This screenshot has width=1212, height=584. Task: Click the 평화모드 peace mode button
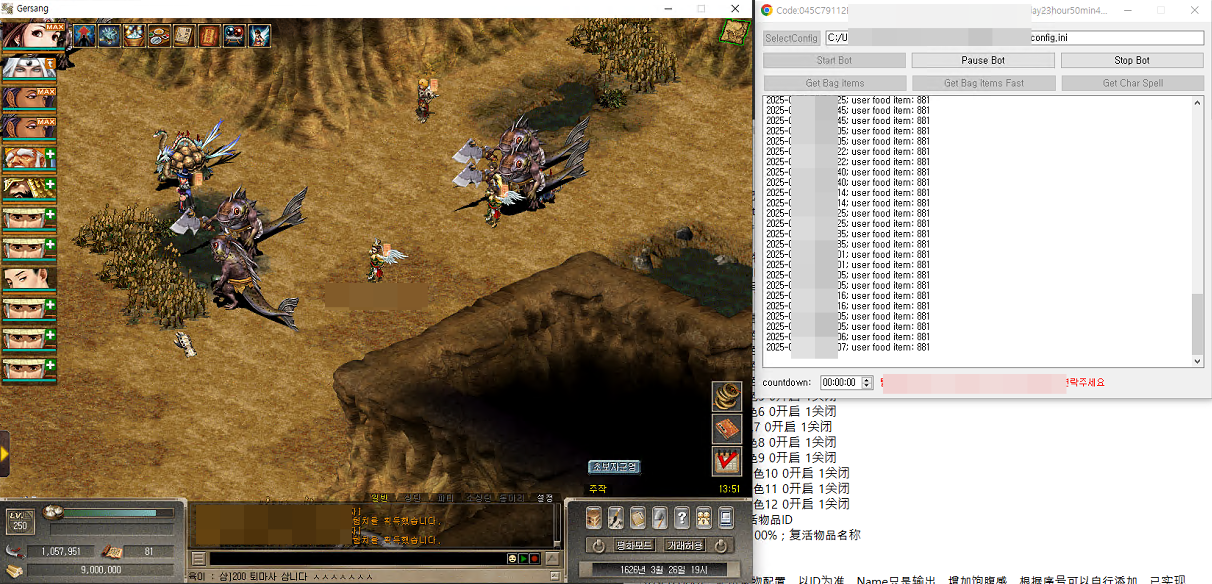(635, 546)
